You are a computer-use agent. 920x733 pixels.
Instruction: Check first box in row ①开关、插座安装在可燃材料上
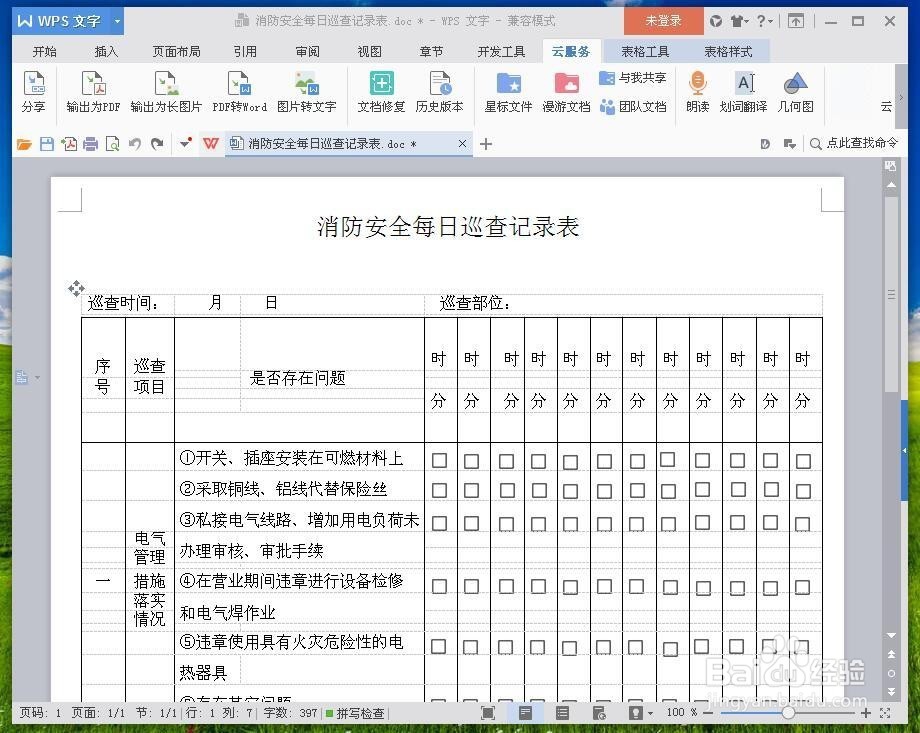(439, 460)
